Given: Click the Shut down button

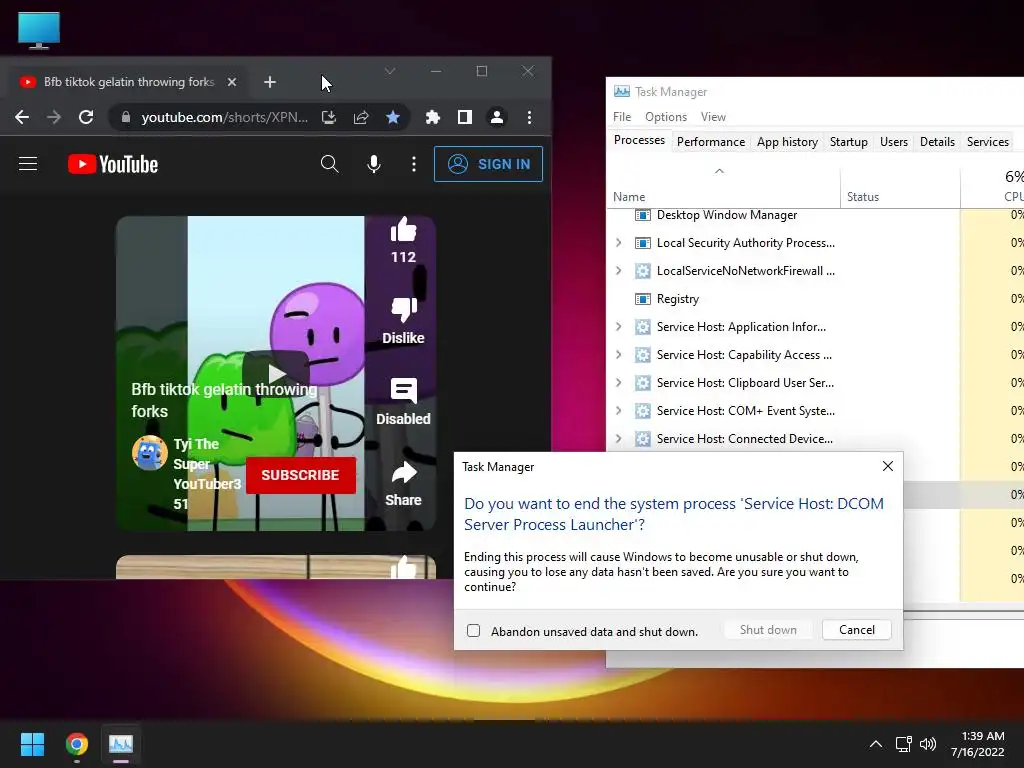Looking at the screenshot, I should coord(768,630).
